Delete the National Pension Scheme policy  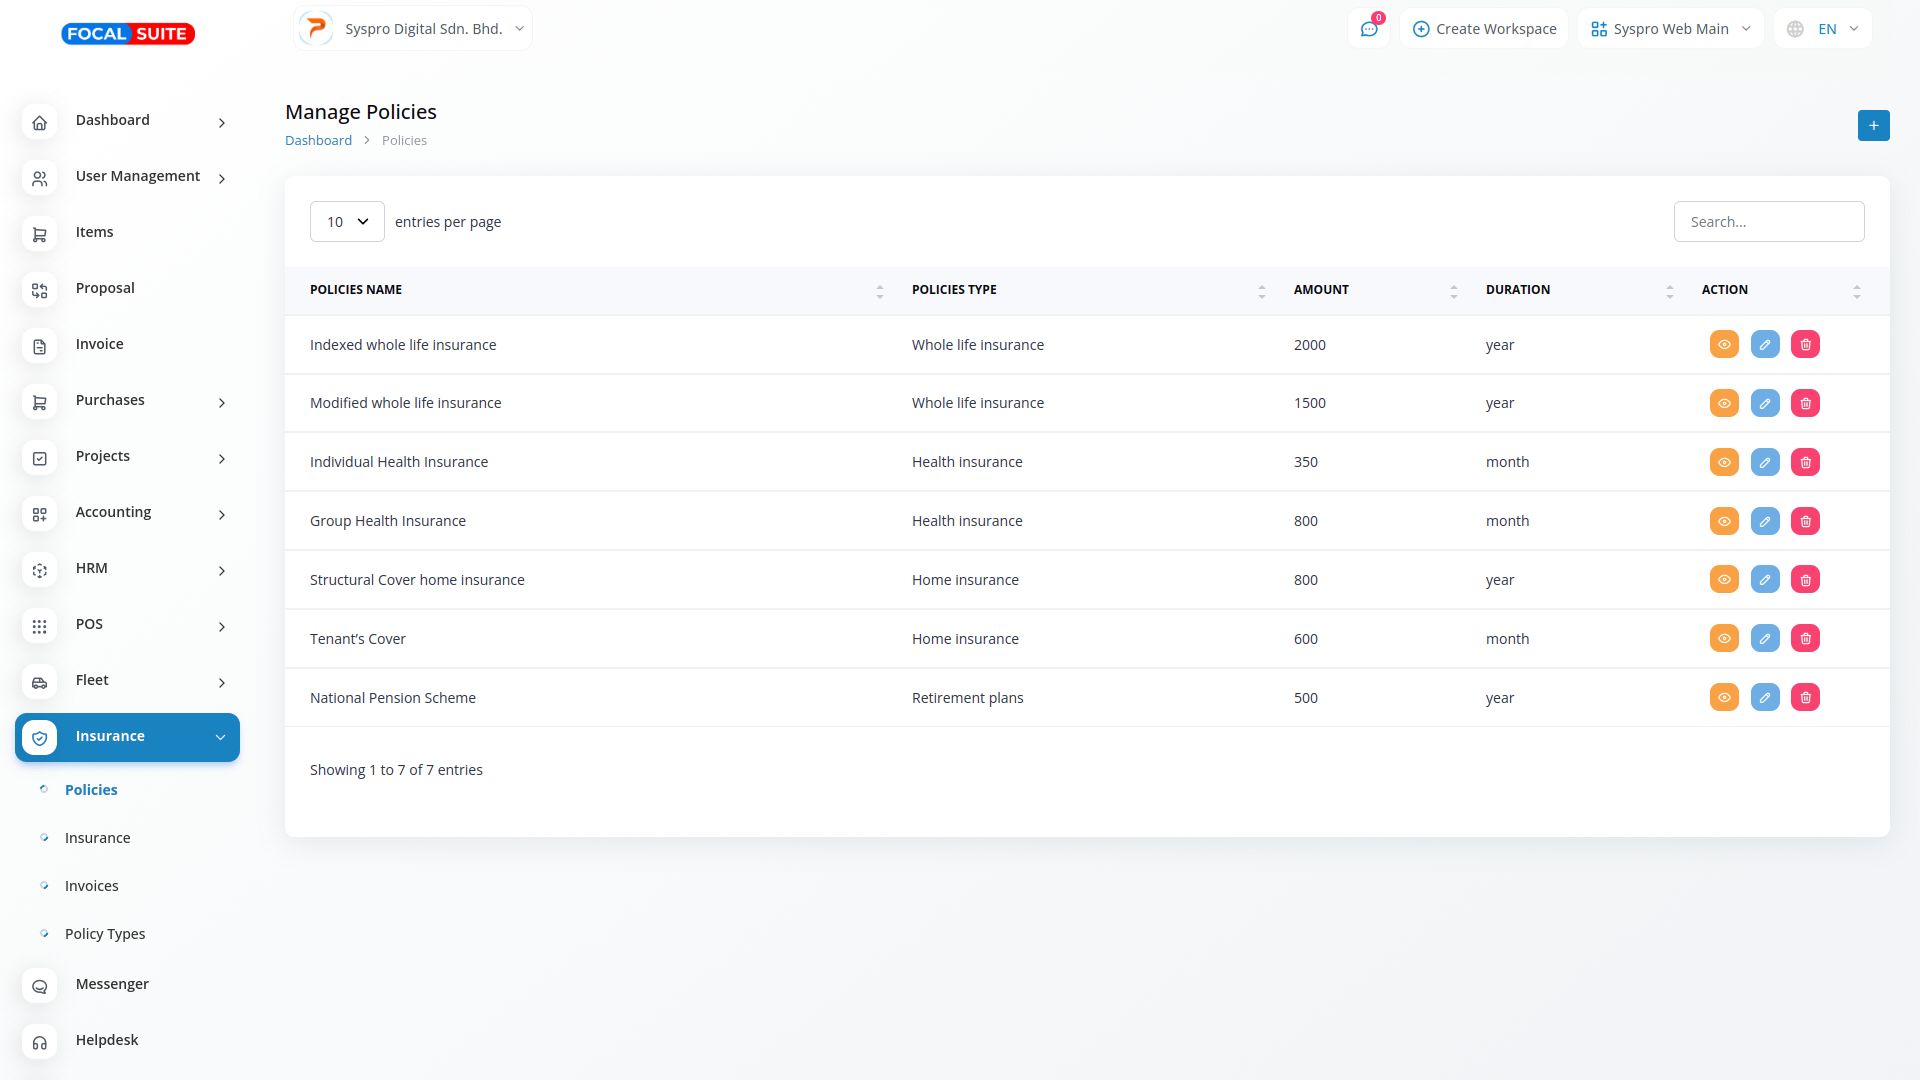pos(1805,698)
